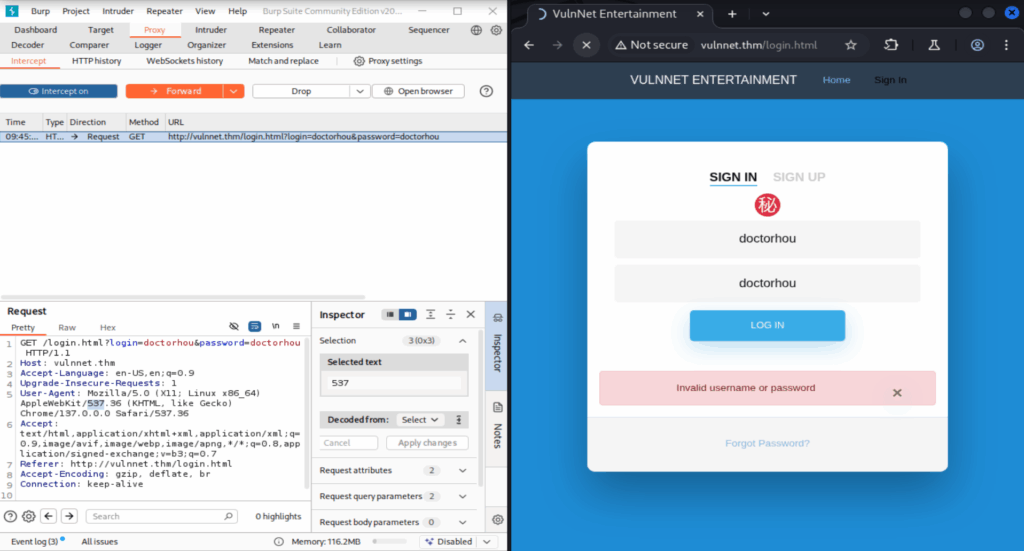1024x551 pixels.
Task: Click the Inspector settings gear at bottom
Action: [x=498, y=520]
